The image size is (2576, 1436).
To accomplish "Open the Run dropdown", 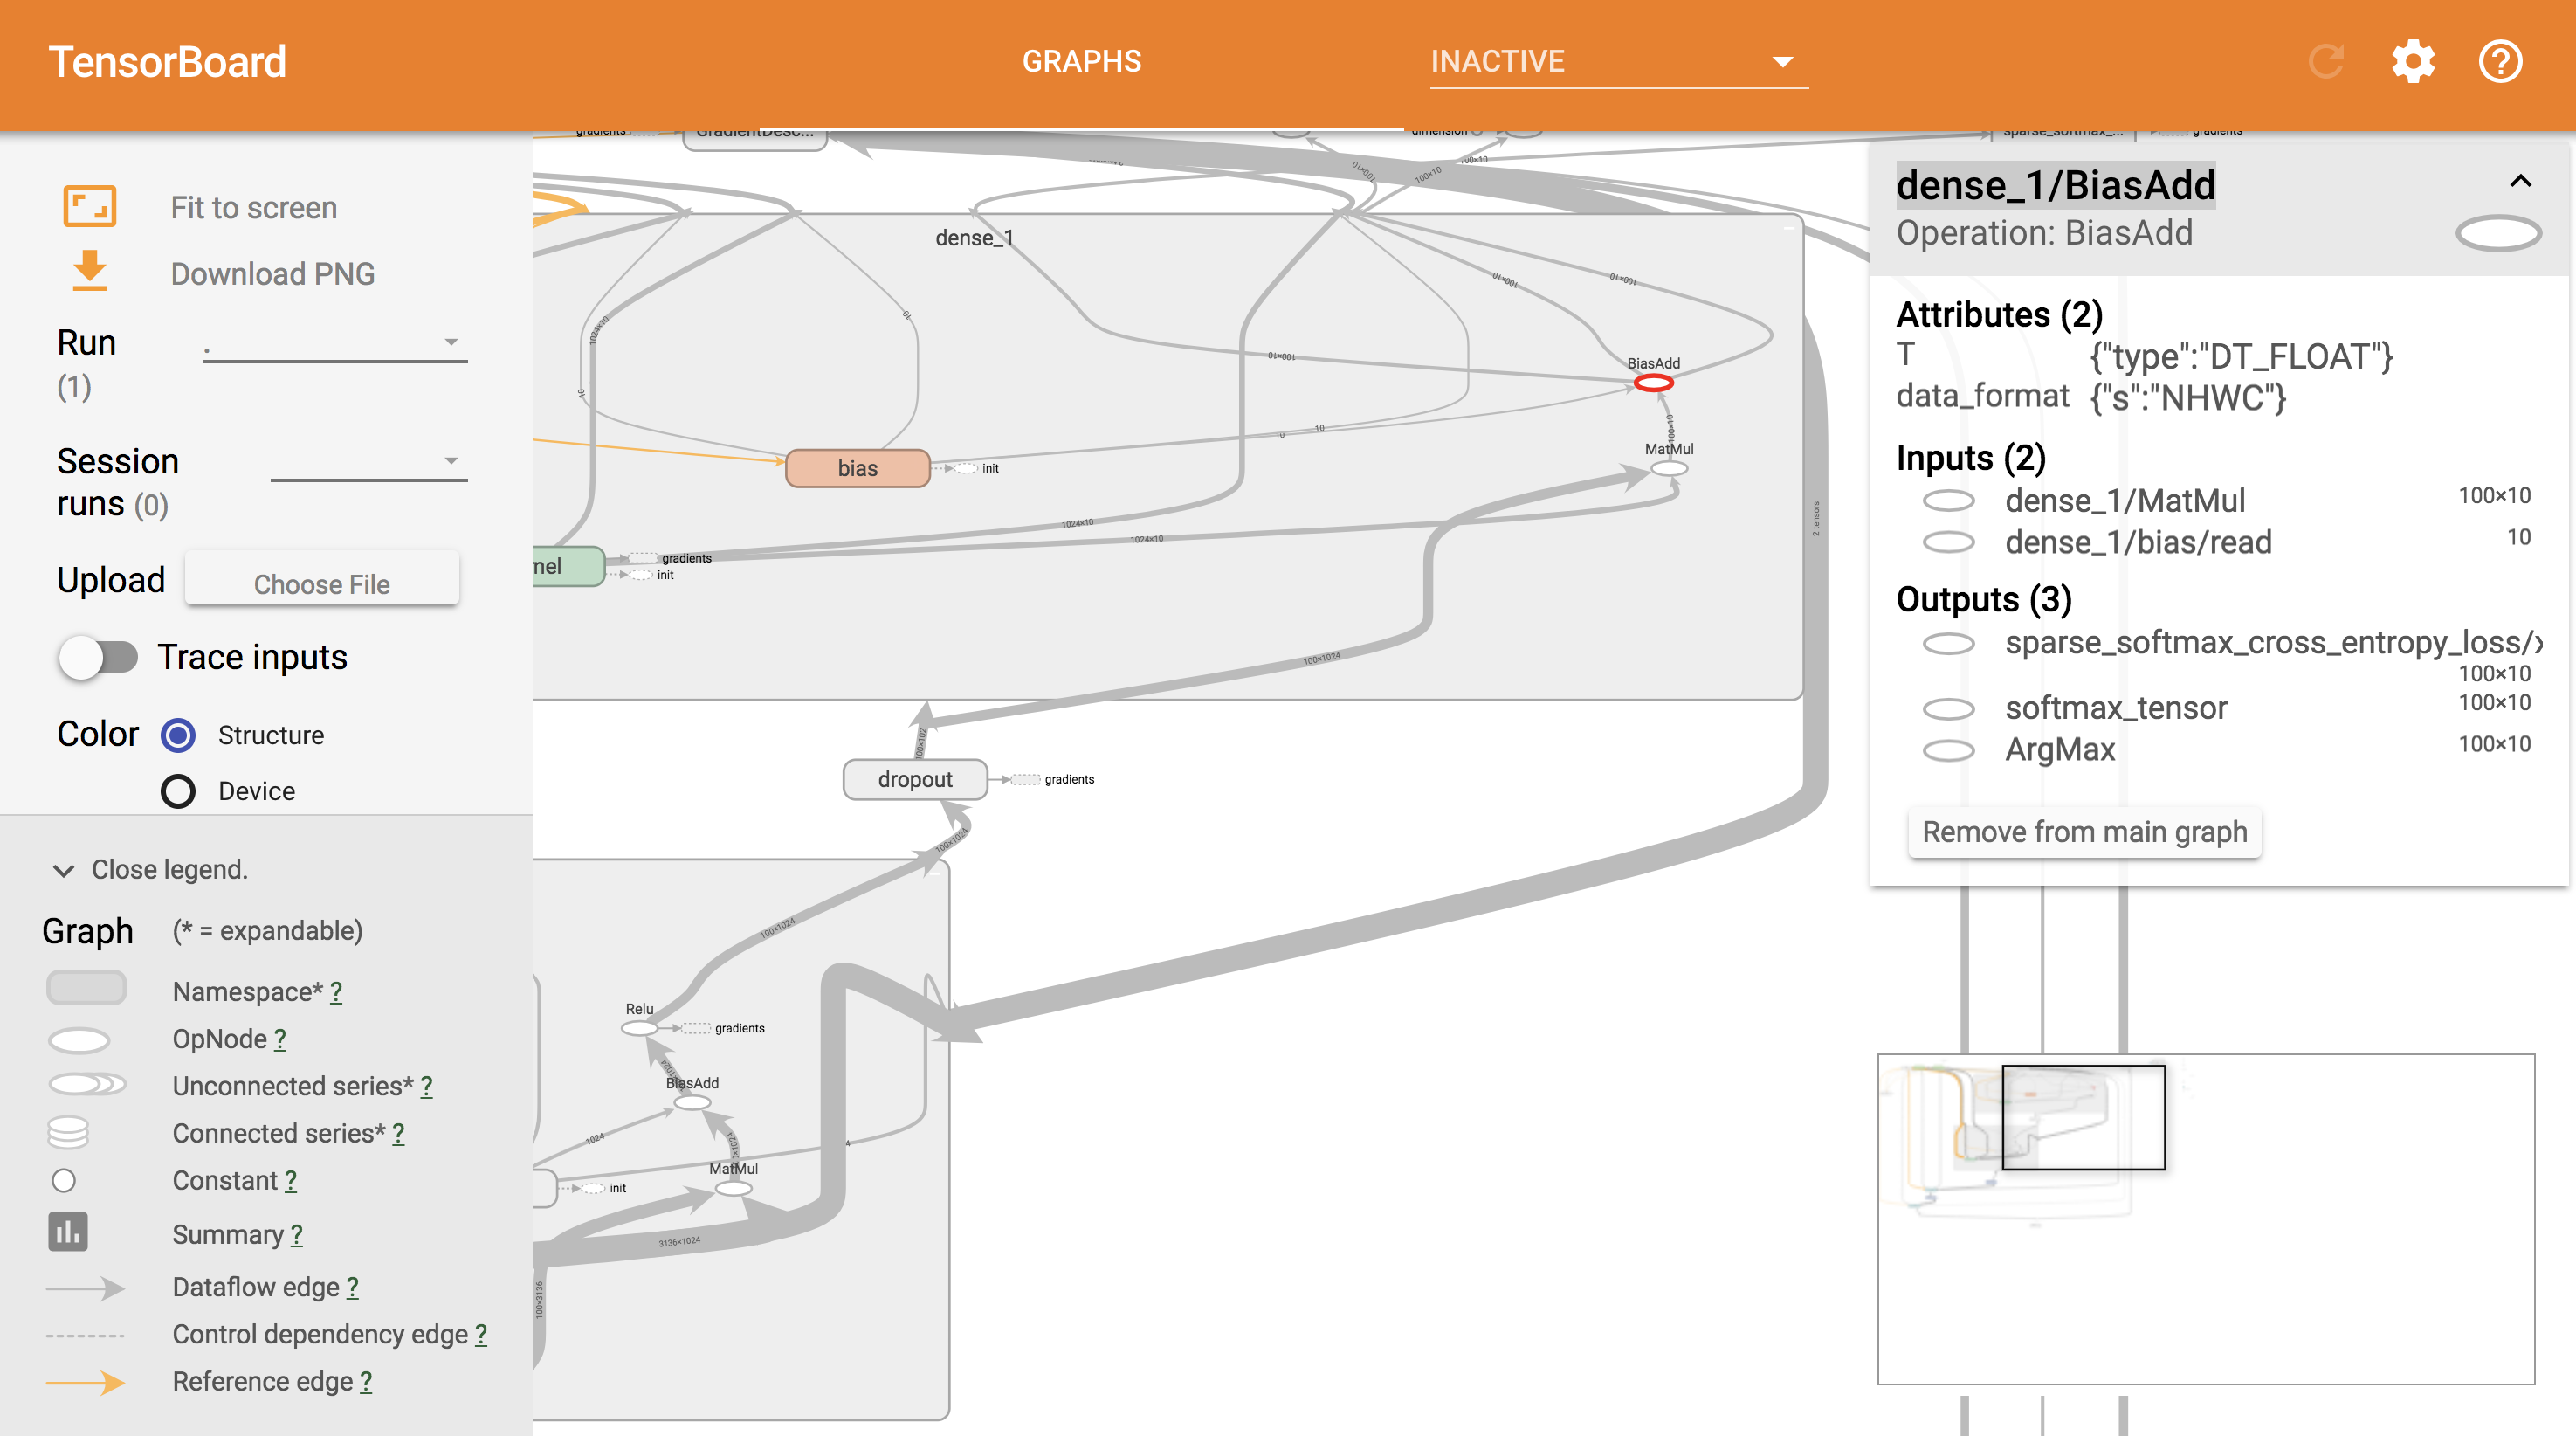I will (x=335, y=343).
